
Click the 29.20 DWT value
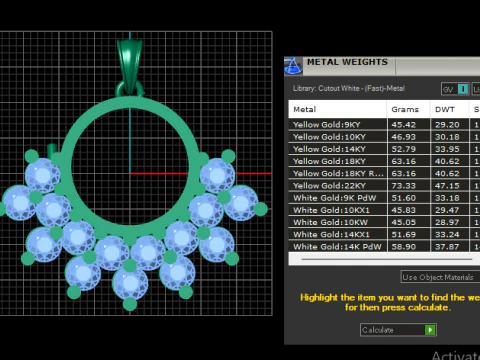pyautogui.click(x=447, y=125)
